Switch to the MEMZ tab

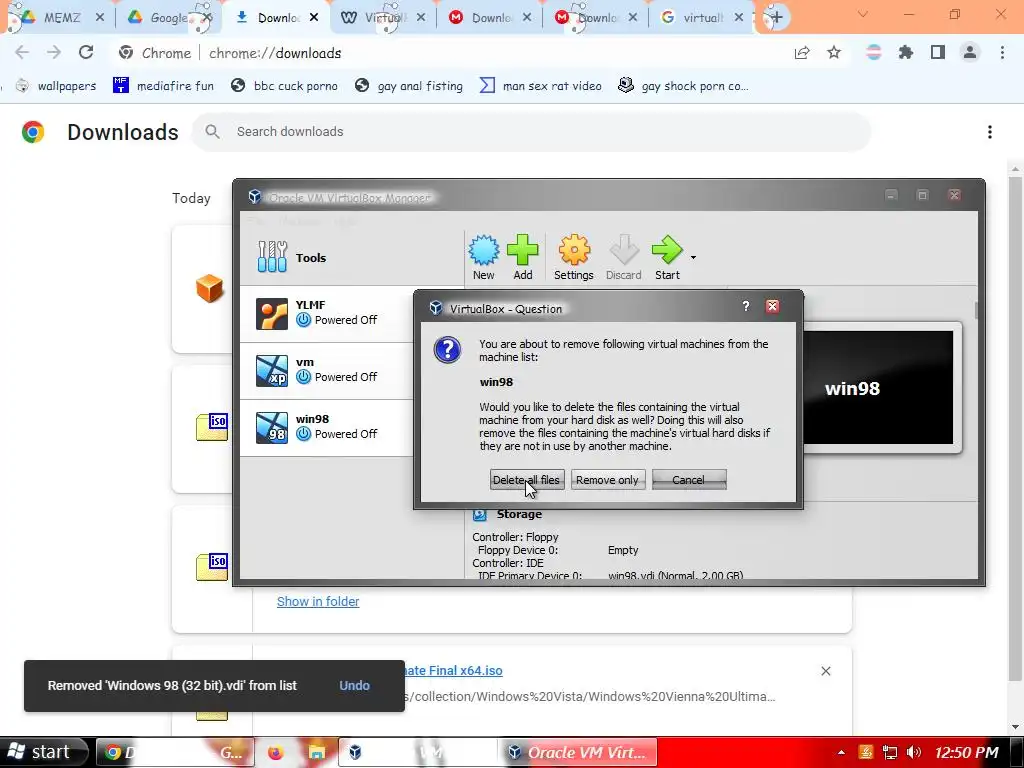coord(59,18)
